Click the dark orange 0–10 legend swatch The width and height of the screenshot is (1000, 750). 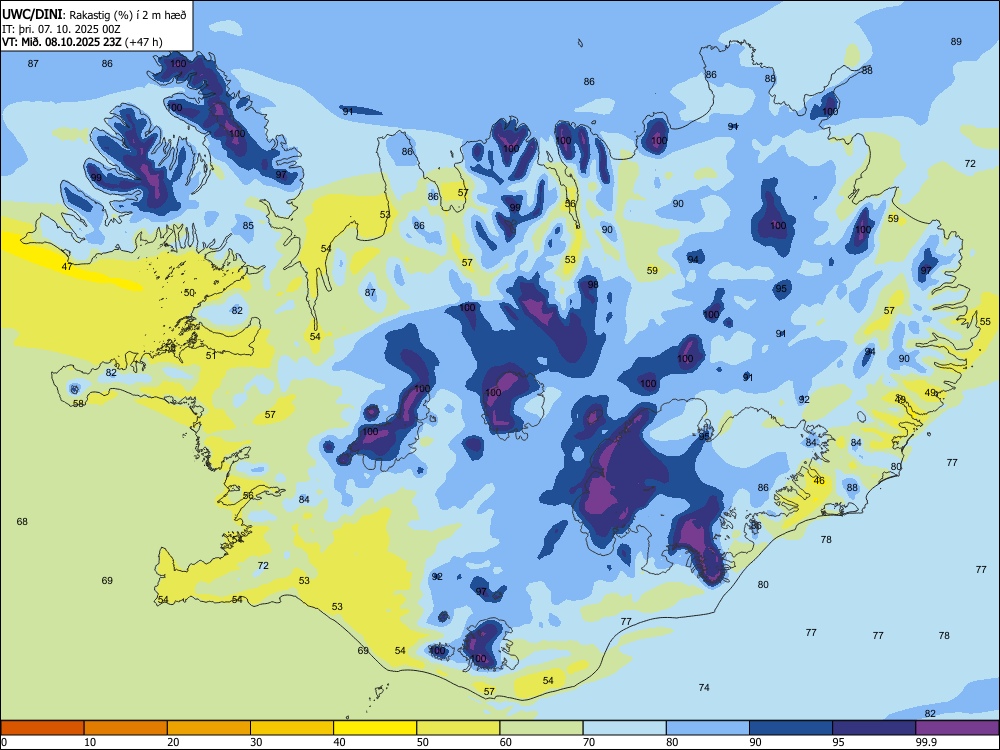click(42, 728)
